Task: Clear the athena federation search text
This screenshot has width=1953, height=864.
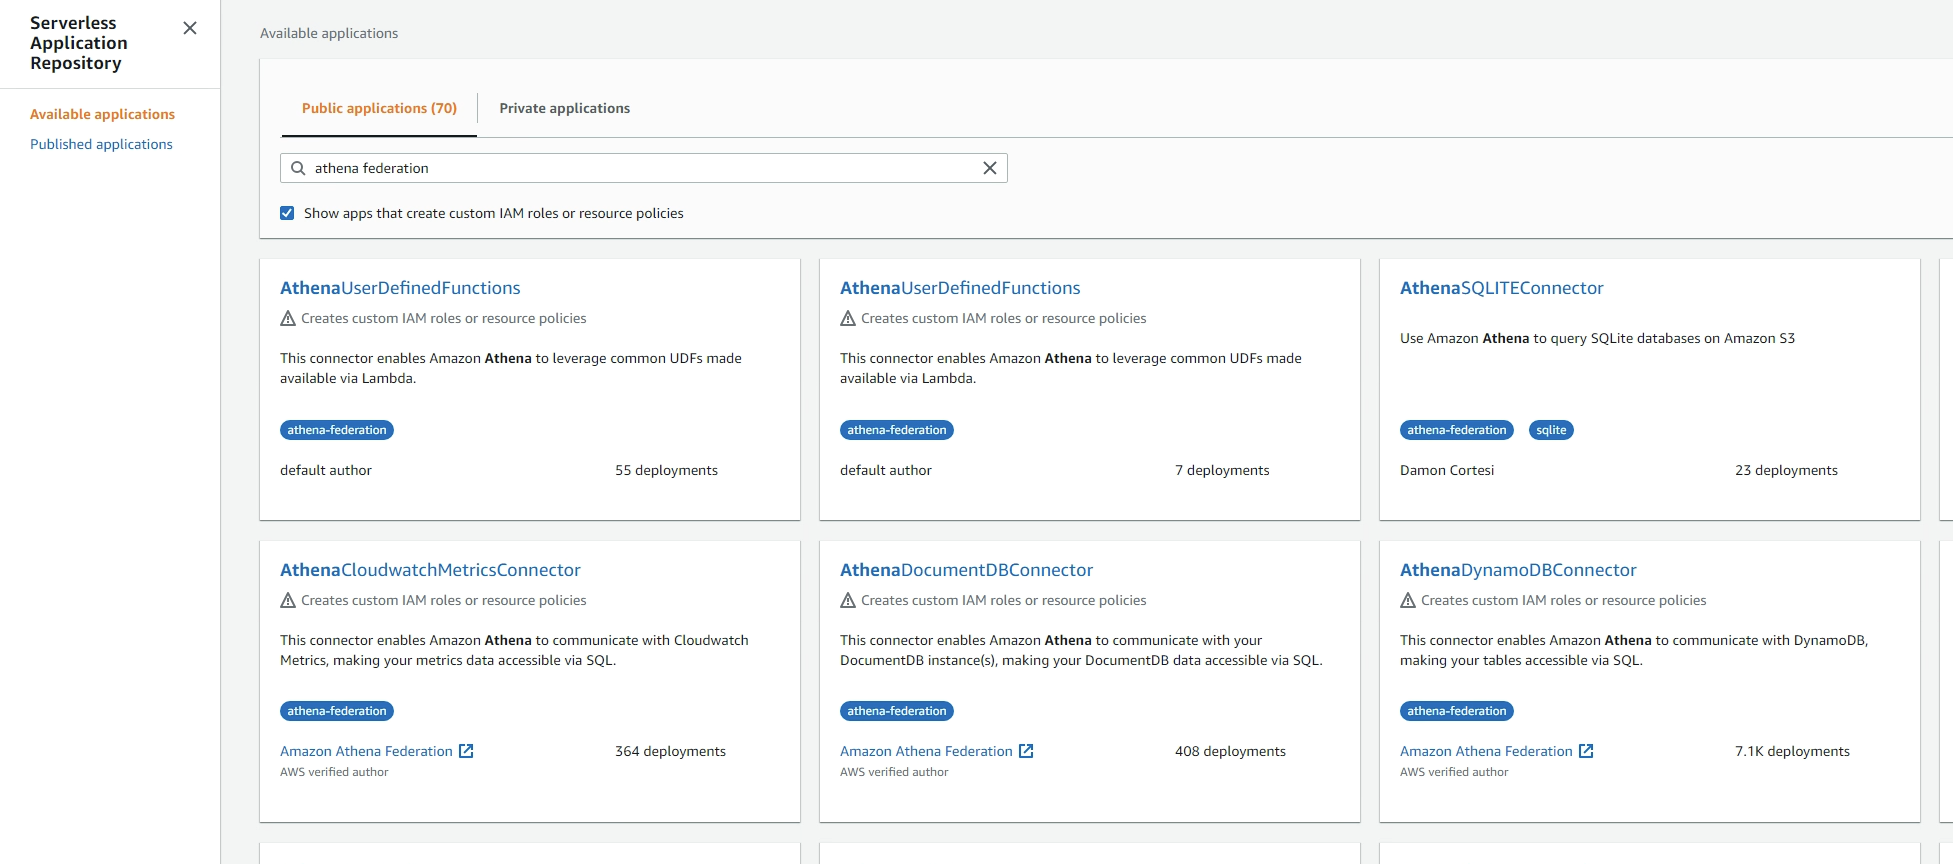Action: point(990,168)
